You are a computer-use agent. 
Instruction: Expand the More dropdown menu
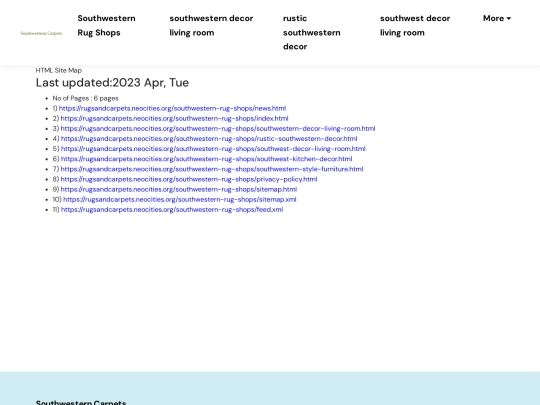[x=497, y=18]
